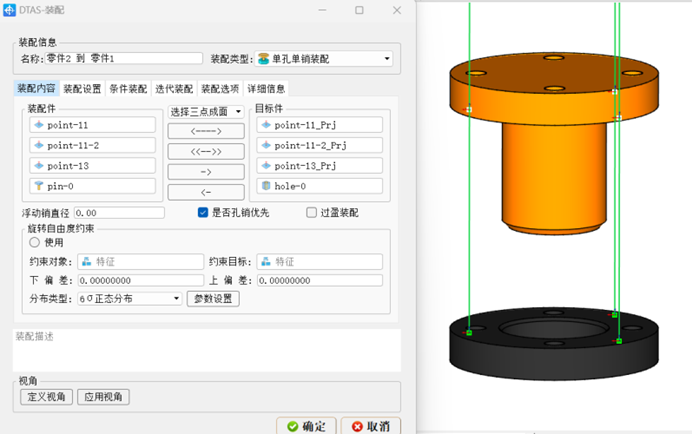Open the 装配类型 dropdown
The height and width of the screenshot is (434, 692).
pos(387,59)
